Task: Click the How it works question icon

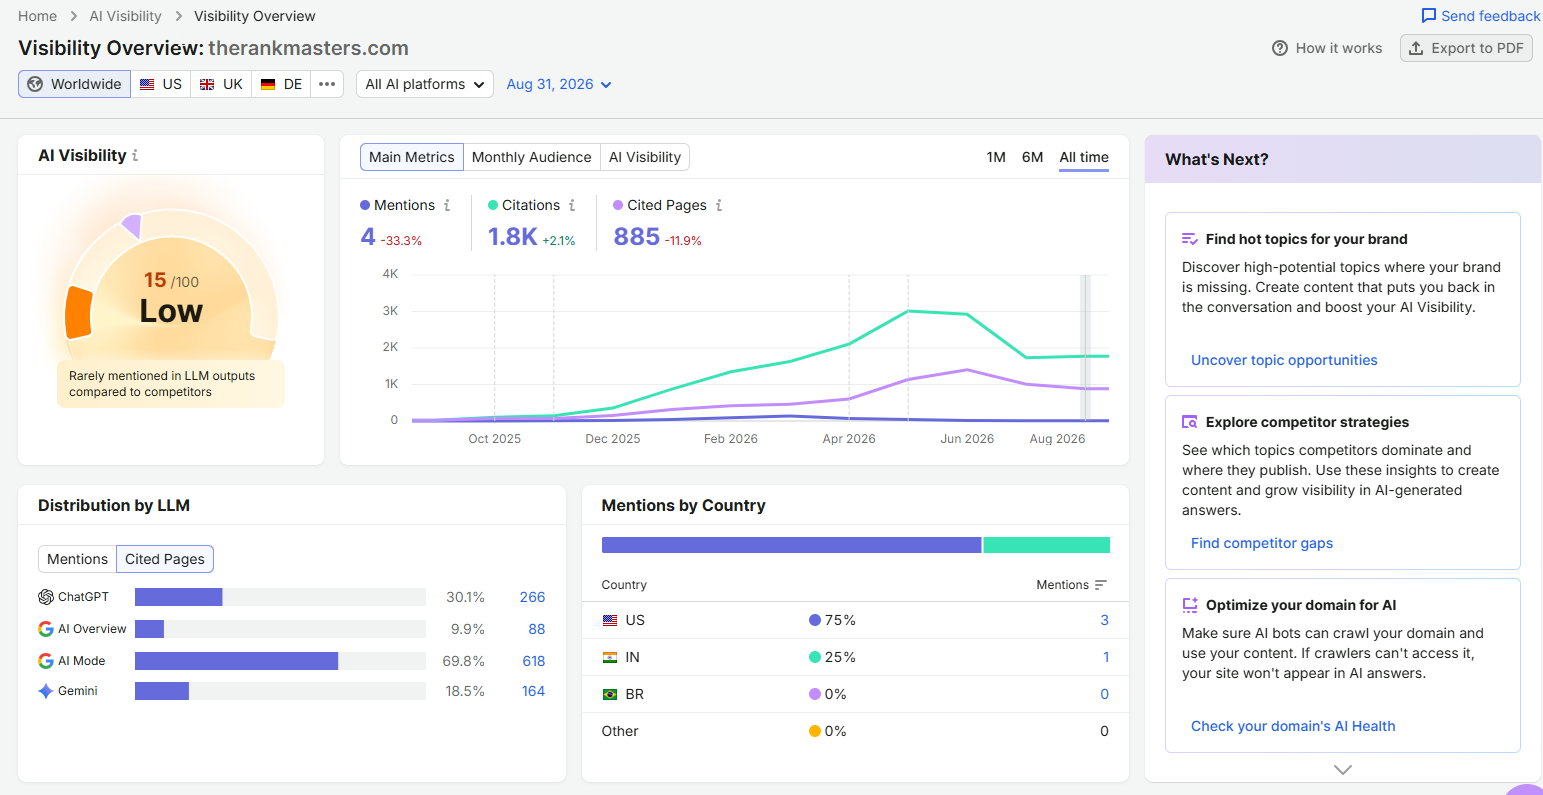Action: [1280, 48]
